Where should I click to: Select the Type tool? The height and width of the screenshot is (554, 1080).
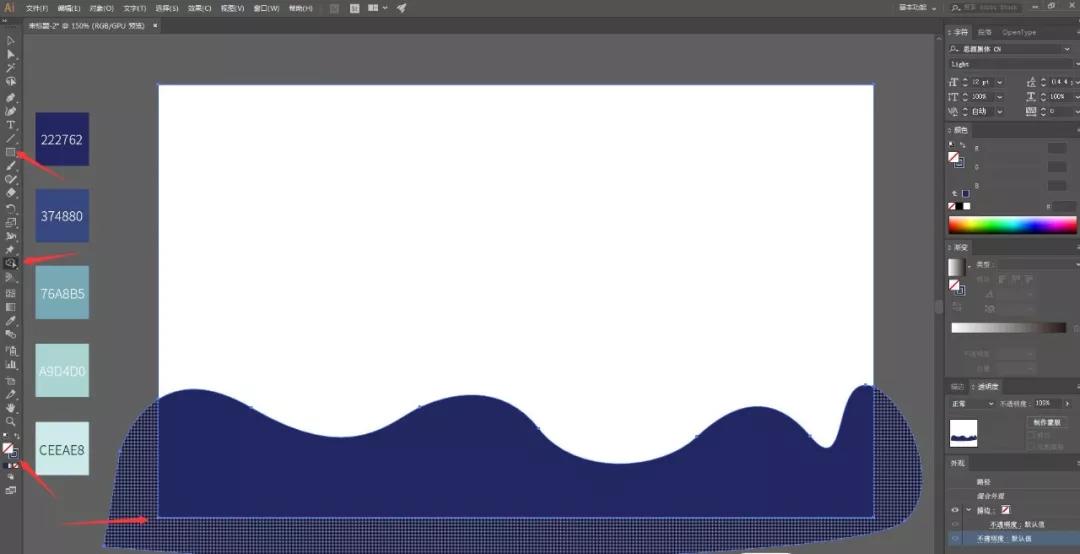pos(11,125)
